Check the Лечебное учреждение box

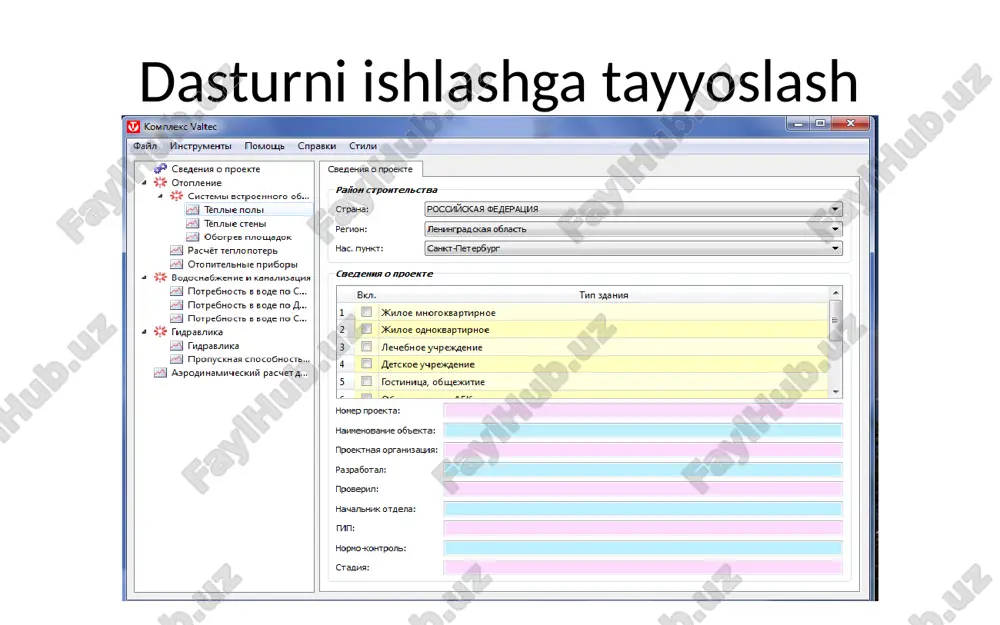(366, 346)
